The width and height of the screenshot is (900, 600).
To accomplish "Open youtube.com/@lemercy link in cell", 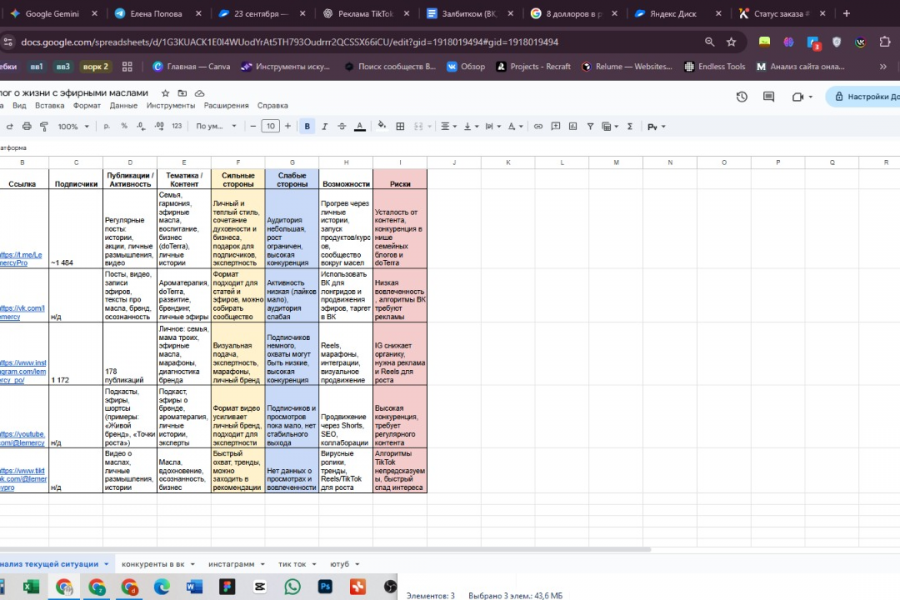I will [x=22, y=439].
